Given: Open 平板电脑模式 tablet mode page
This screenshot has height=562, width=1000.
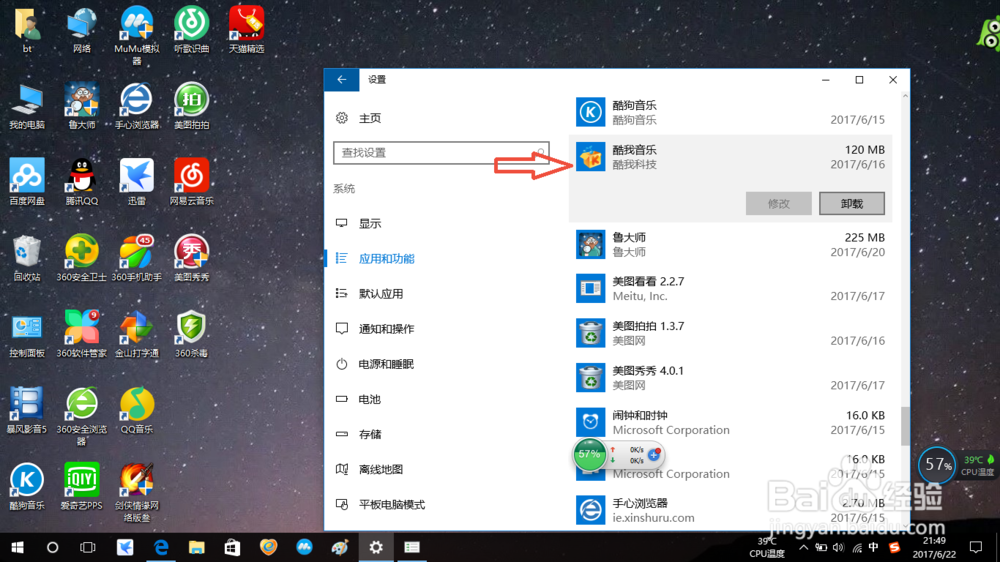Looking at the screenshot, I should (381, 504).
